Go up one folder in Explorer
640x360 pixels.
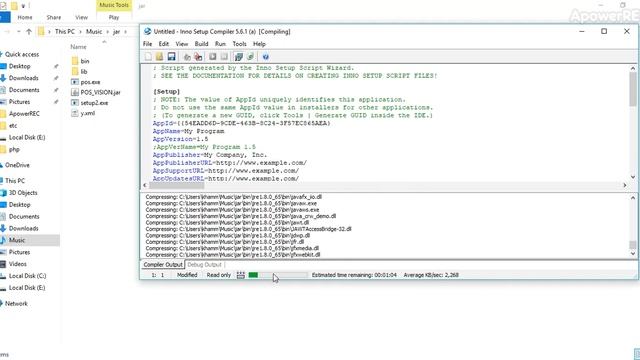(x=29, y=31)
